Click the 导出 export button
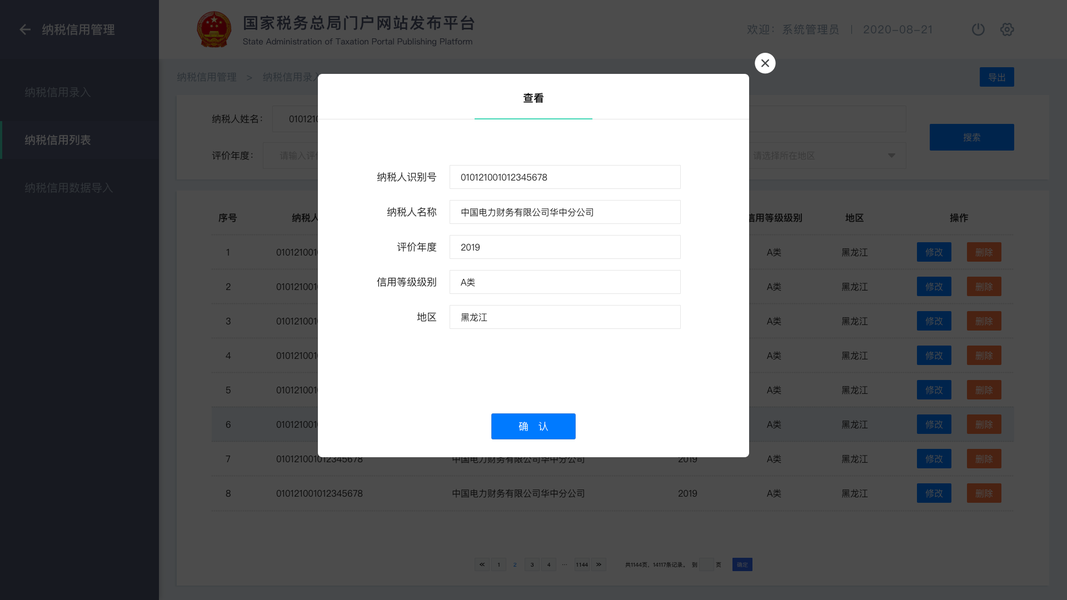1067x600 pixels. click(x=997, y=78)
